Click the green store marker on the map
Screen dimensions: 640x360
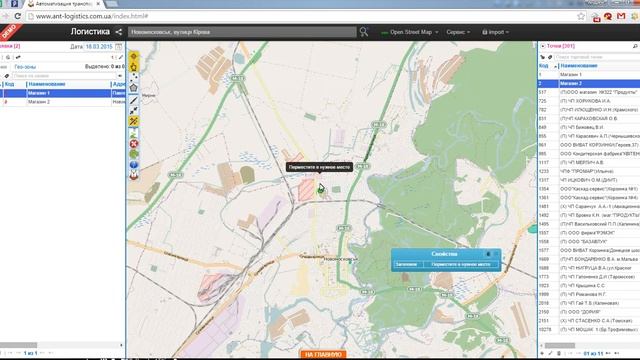[321, 191]
